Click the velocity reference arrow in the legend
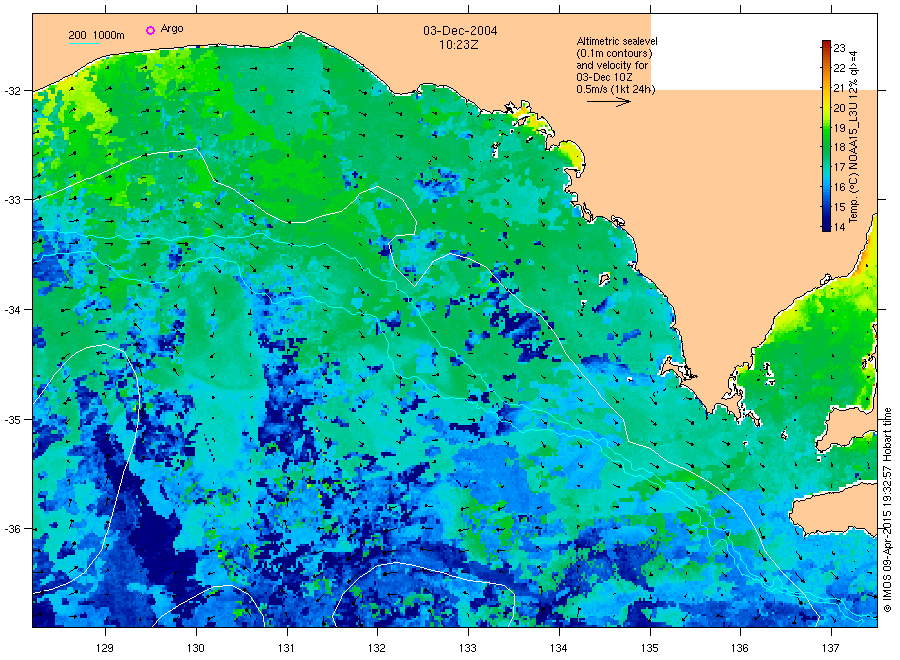900x660 pixels. point(608,102)
